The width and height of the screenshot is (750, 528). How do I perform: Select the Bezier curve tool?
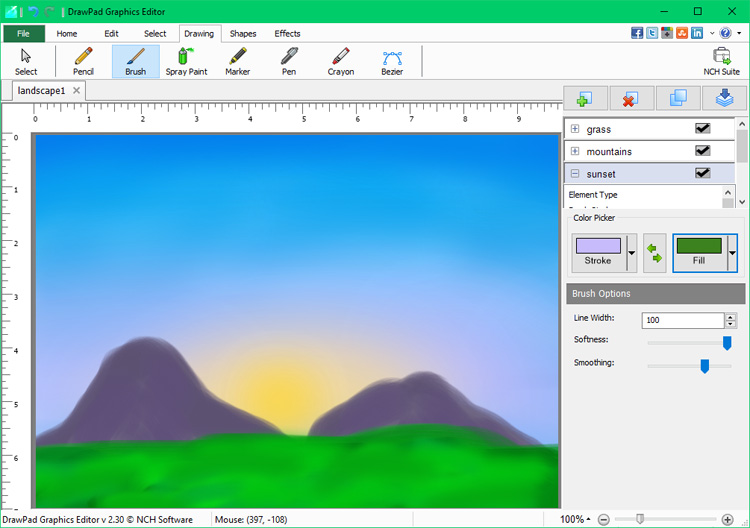click(392, 61)
